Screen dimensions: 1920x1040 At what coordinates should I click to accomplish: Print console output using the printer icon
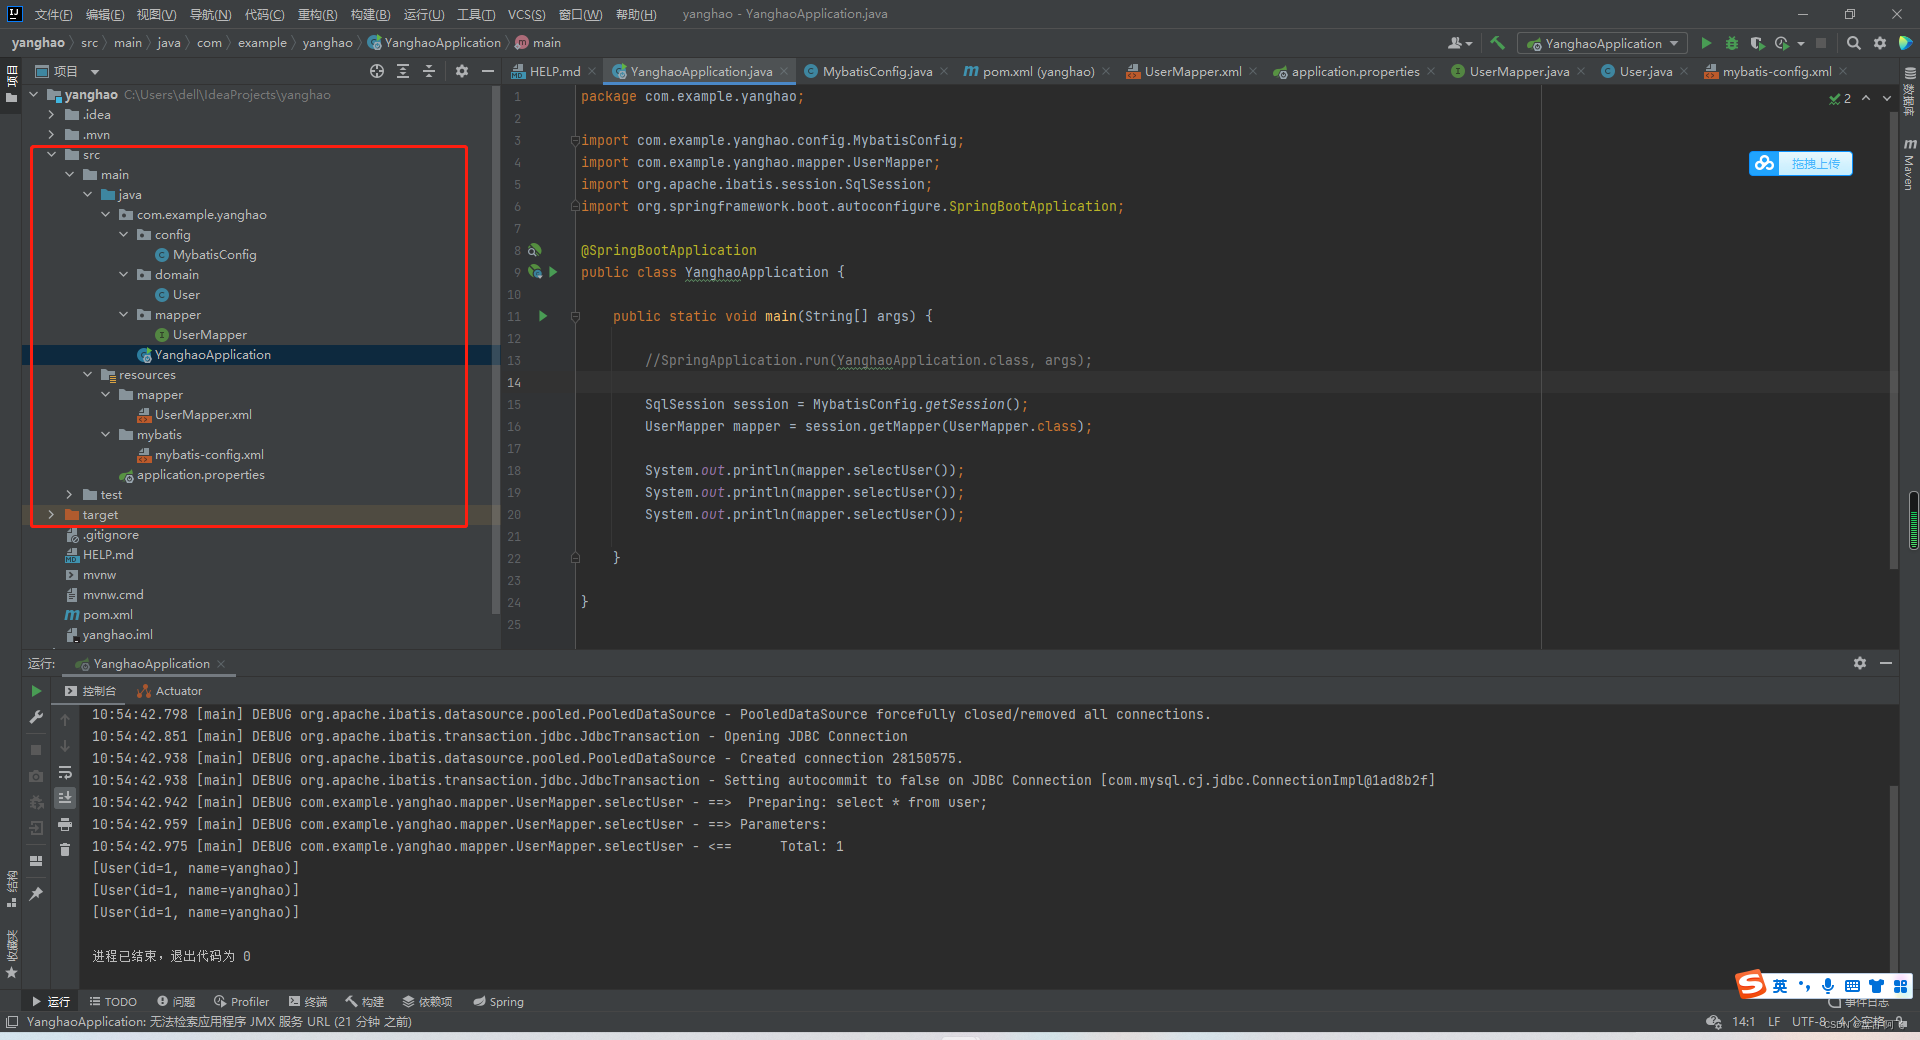pyautogui.click(x=65, y=825)
